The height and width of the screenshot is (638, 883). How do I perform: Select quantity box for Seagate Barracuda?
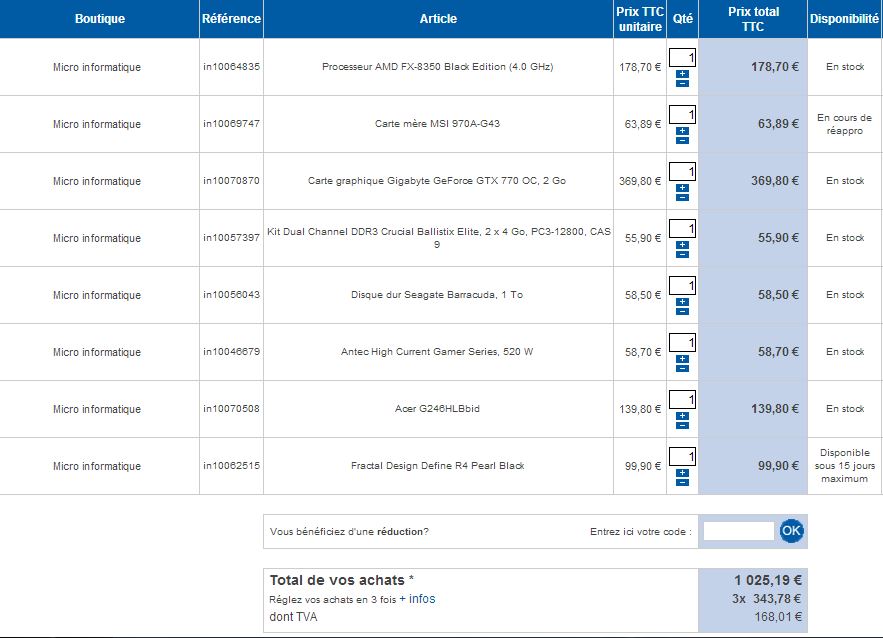(x=683, y=285)
